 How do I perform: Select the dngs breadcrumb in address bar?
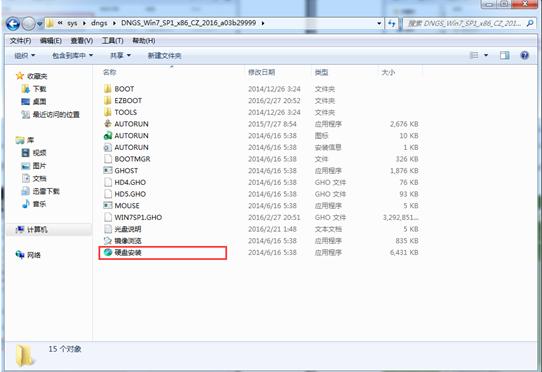(x=99, y=23)
